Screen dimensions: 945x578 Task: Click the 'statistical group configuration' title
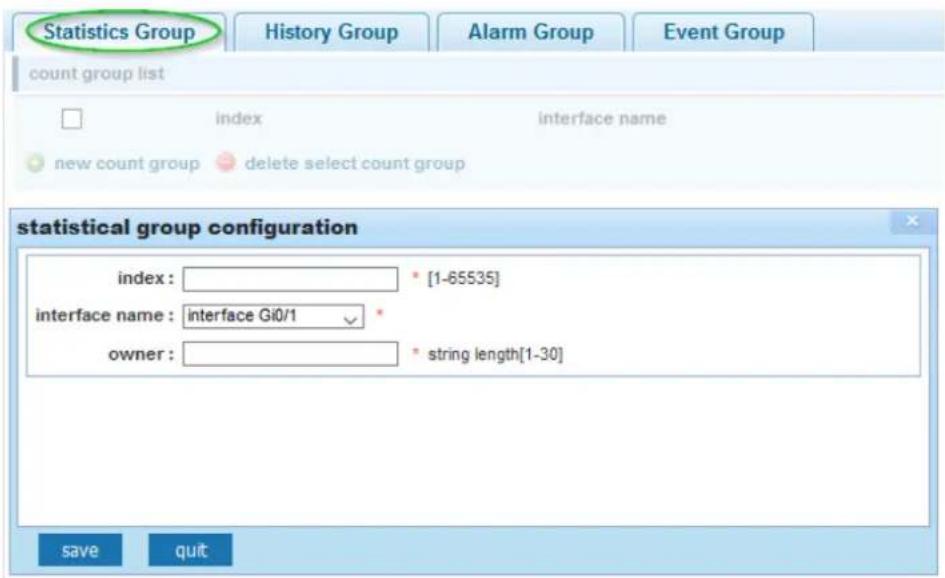pos(187,227)
